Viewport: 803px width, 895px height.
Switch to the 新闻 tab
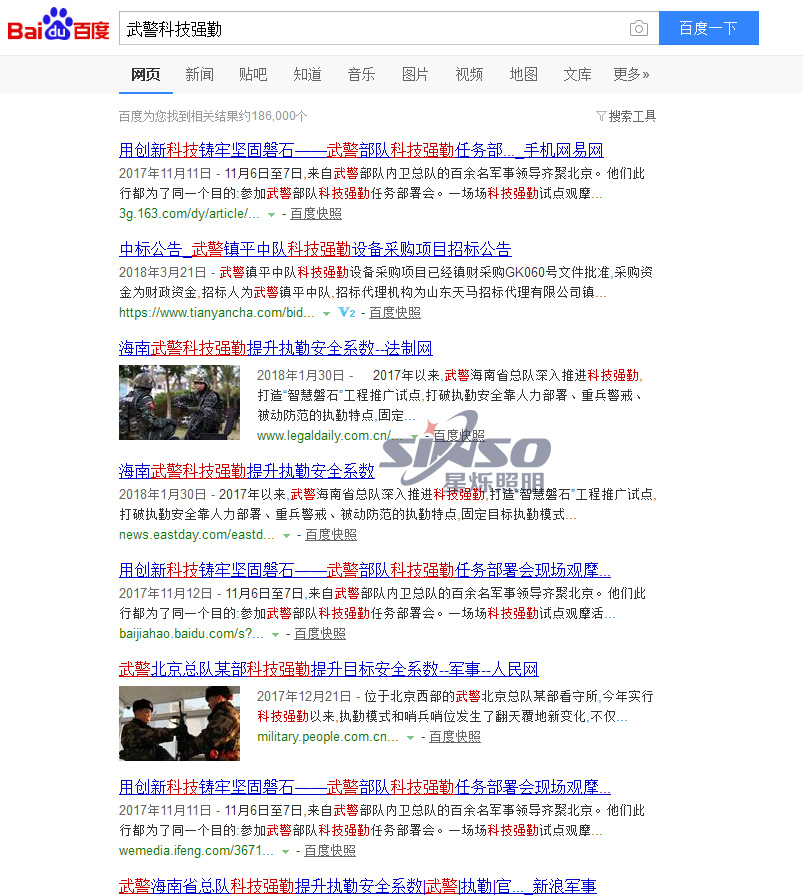point(199,74)
